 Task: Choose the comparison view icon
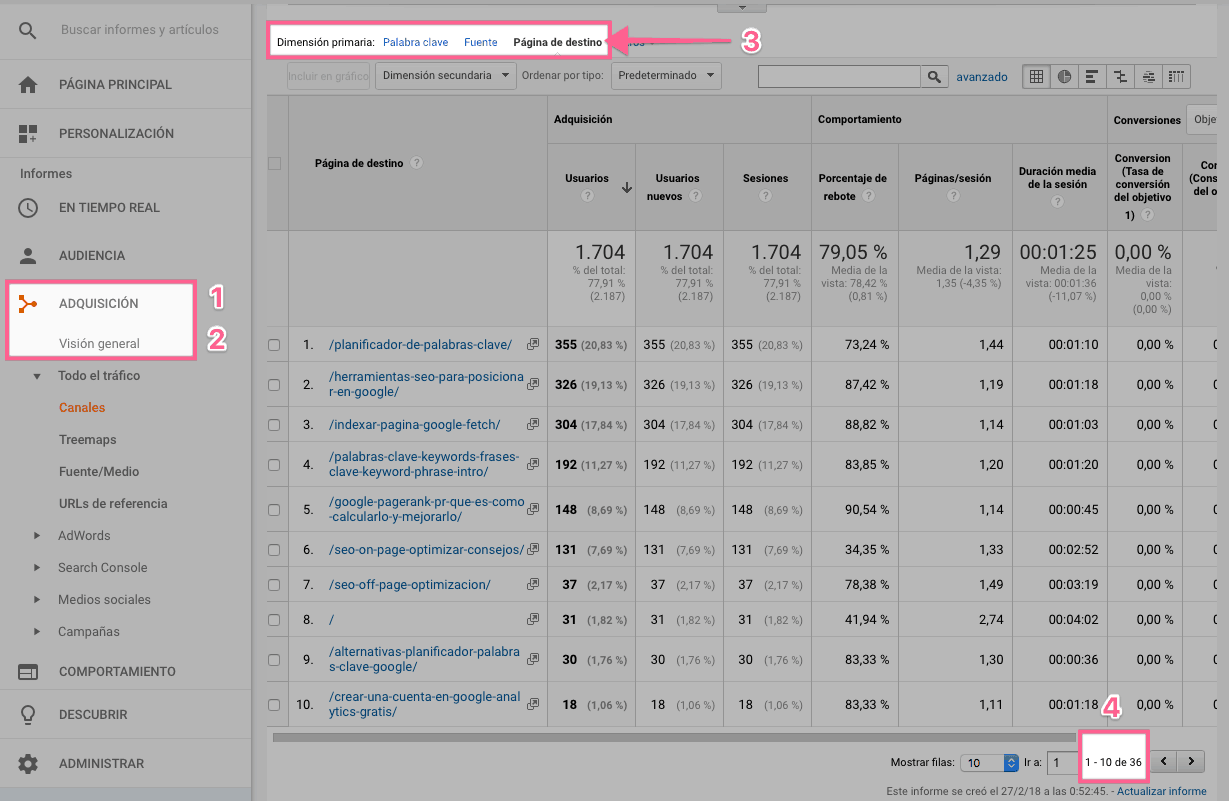1121,76
